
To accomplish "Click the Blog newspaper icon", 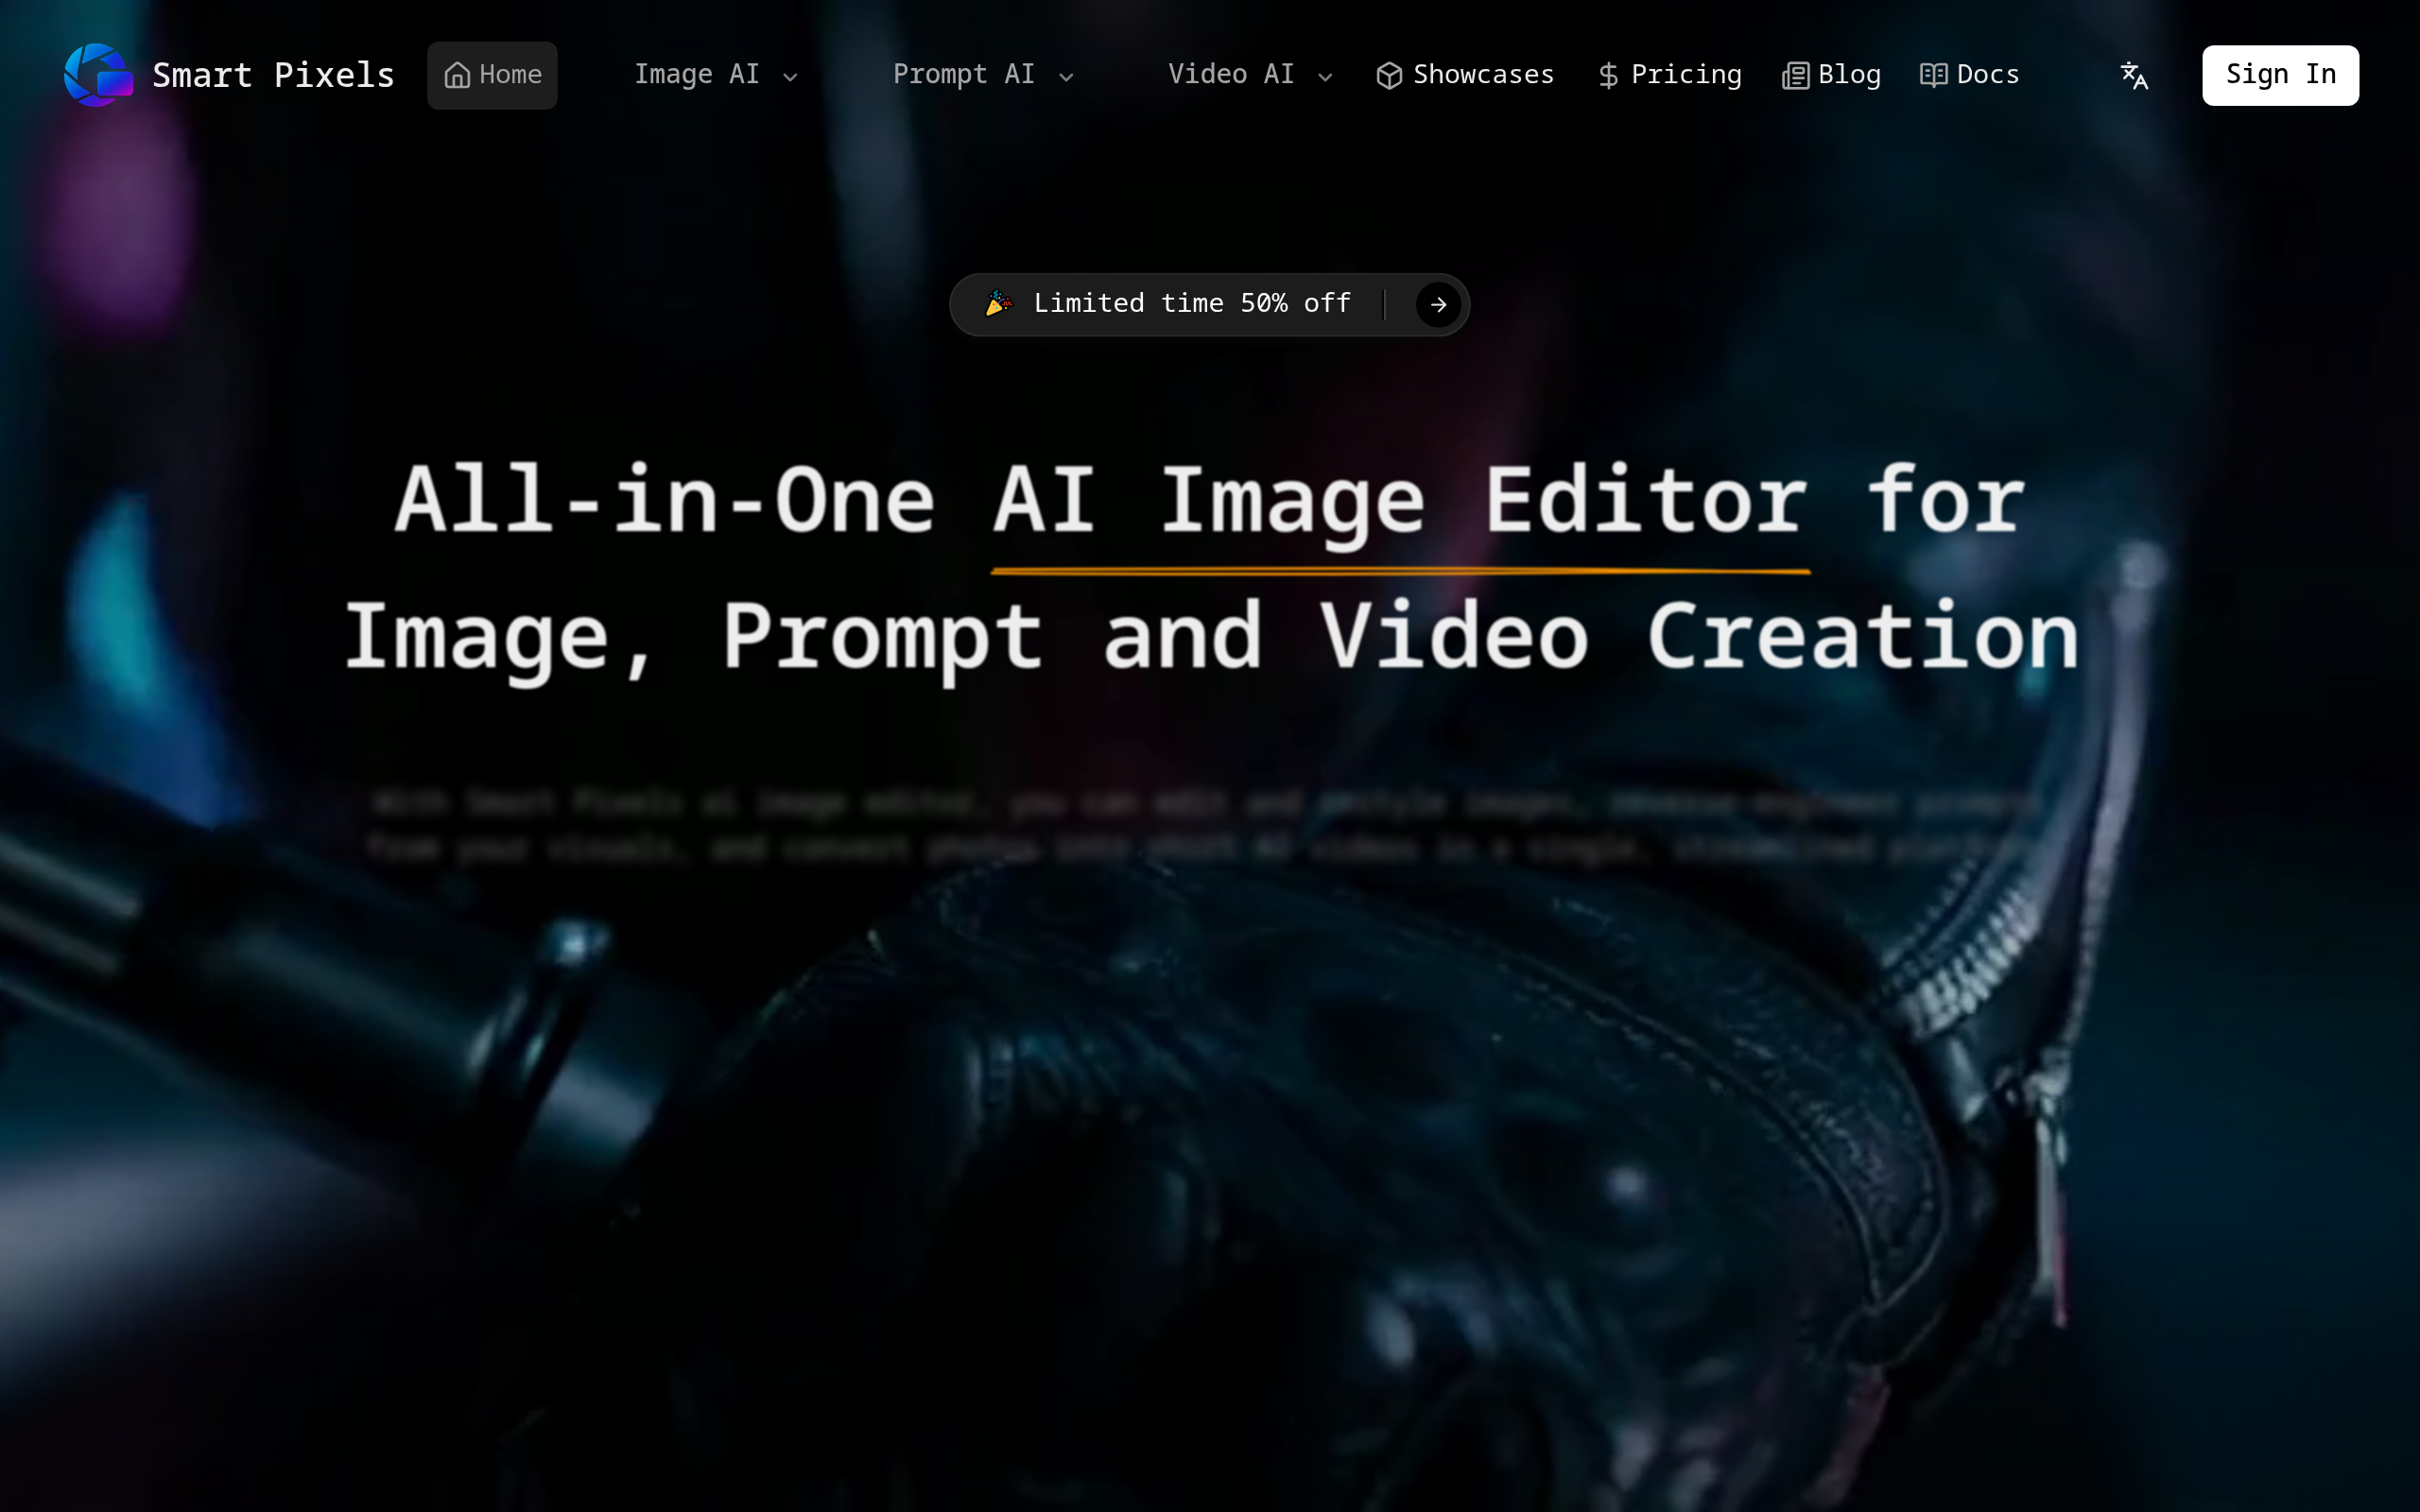I will [x=1795, y=76].
